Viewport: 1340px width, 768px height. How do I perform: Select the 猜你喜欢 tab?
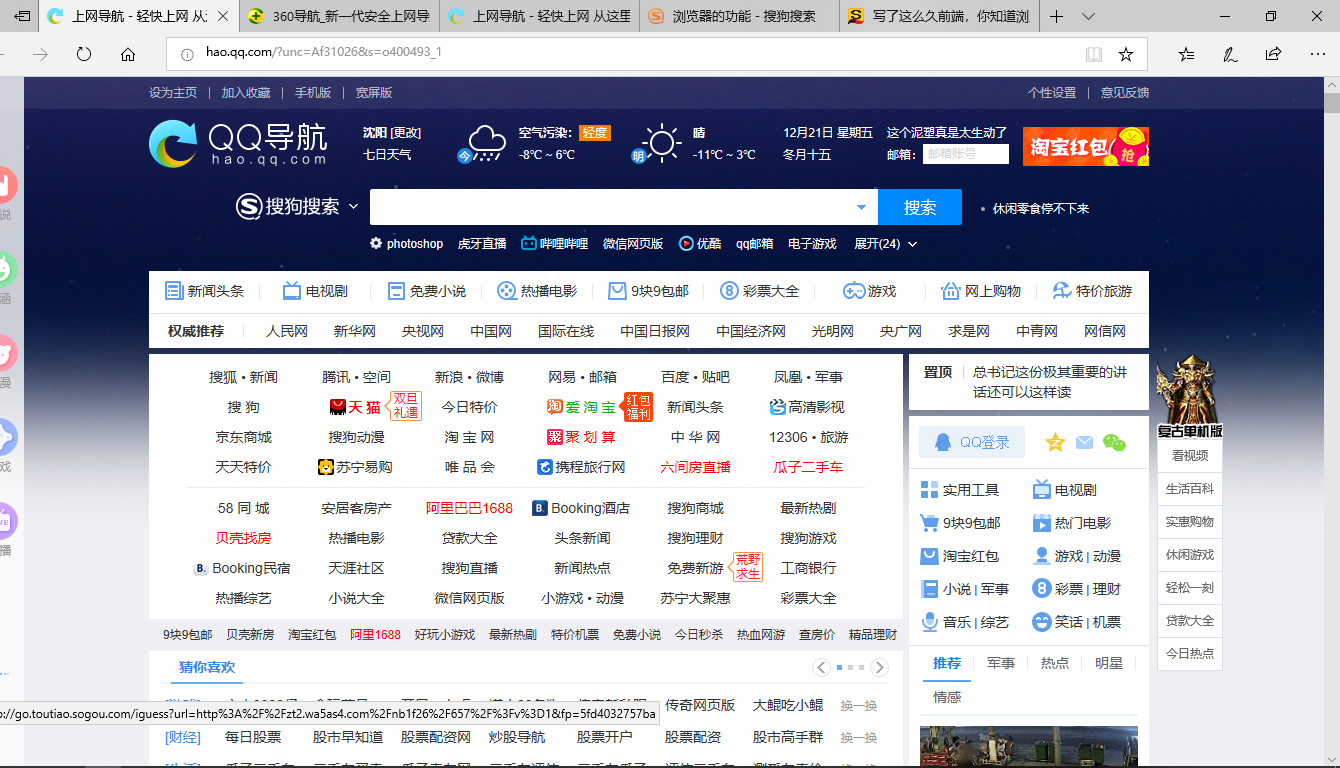point(207,667)
